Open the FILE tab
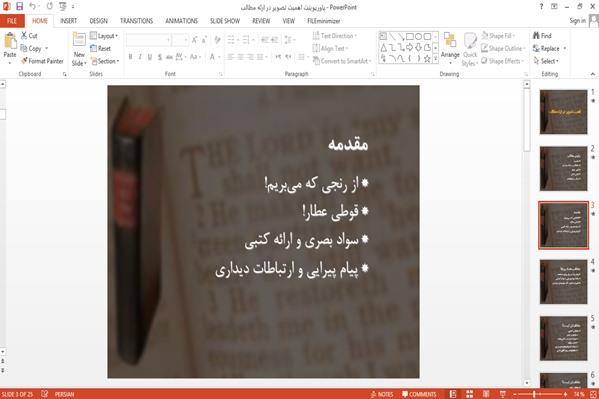Screen dimensions: 599x399 (x=12, y=21)
